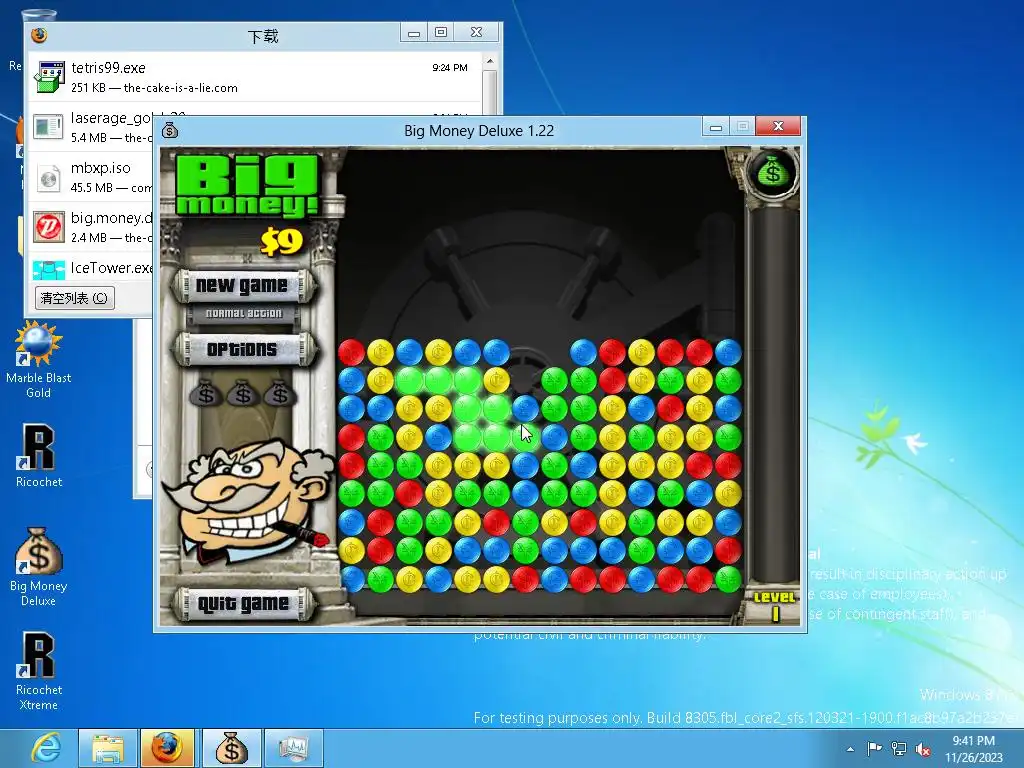Select the big.money download entry

(x=91, y=227)
